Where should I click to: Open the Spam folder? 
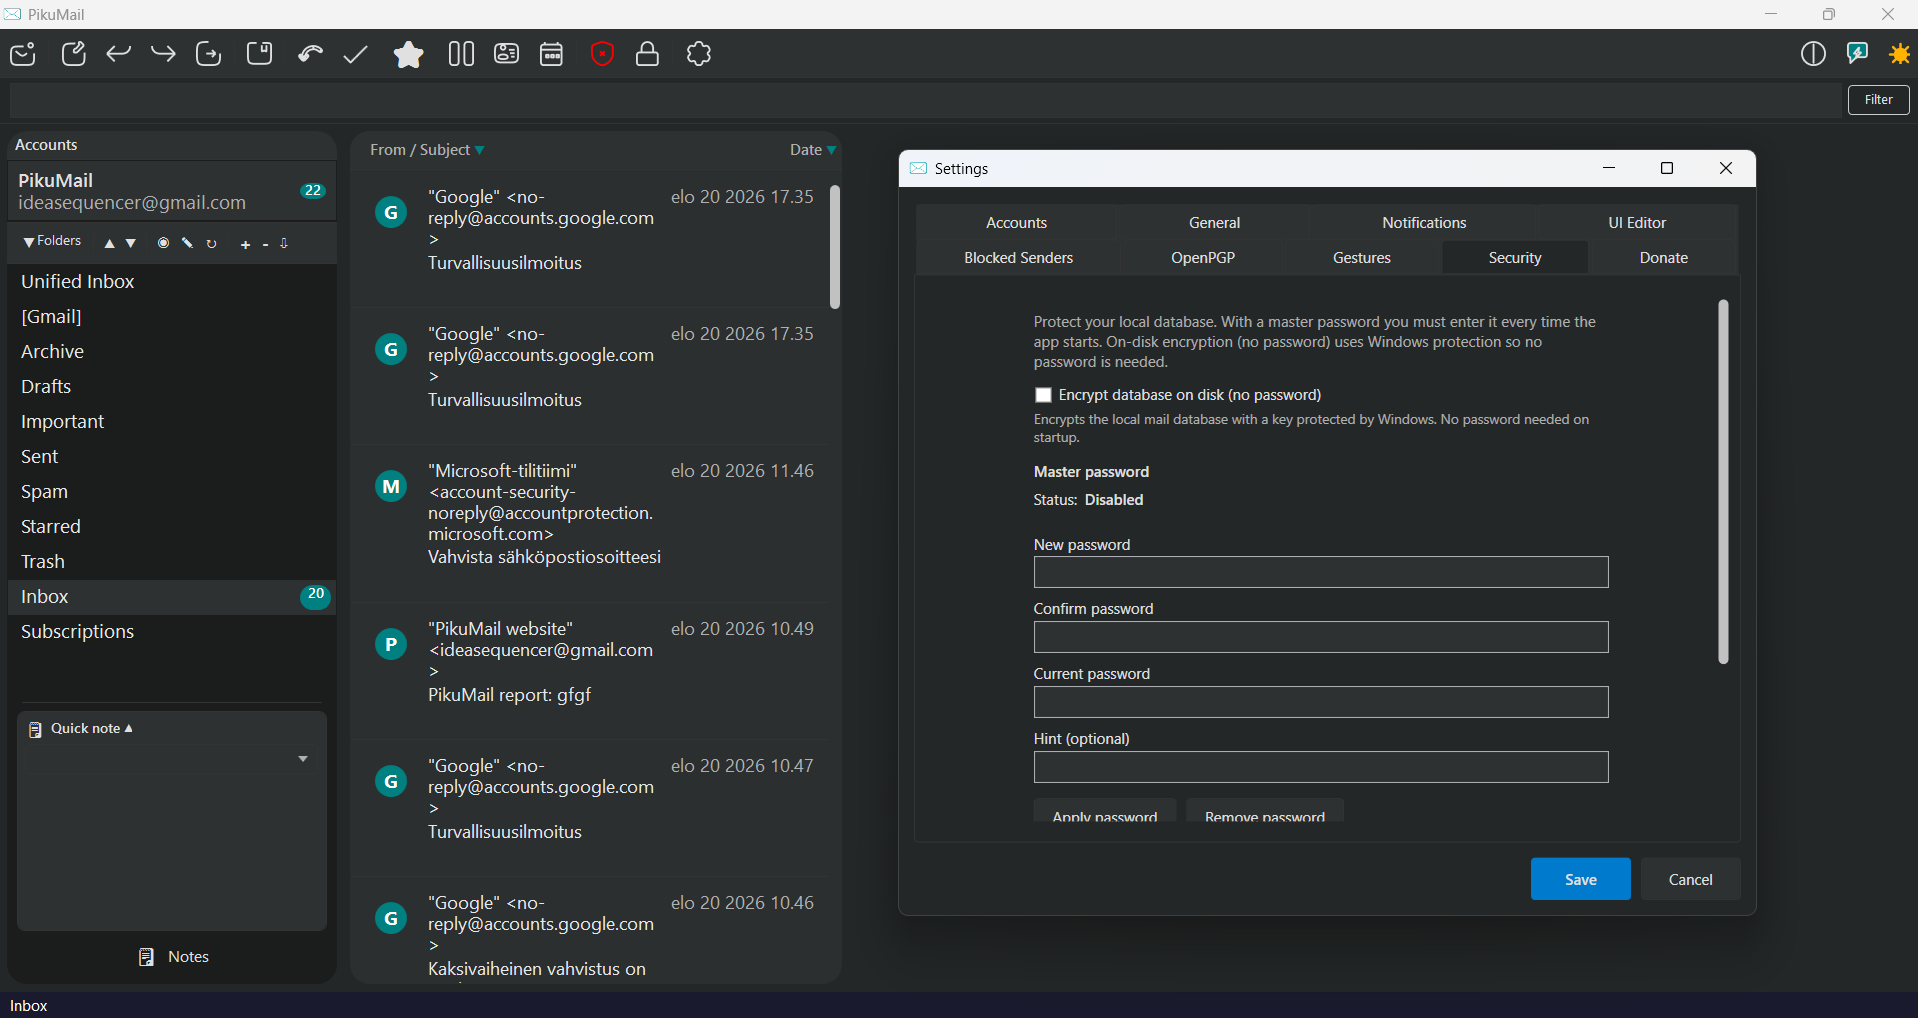[x=172, y=492]
